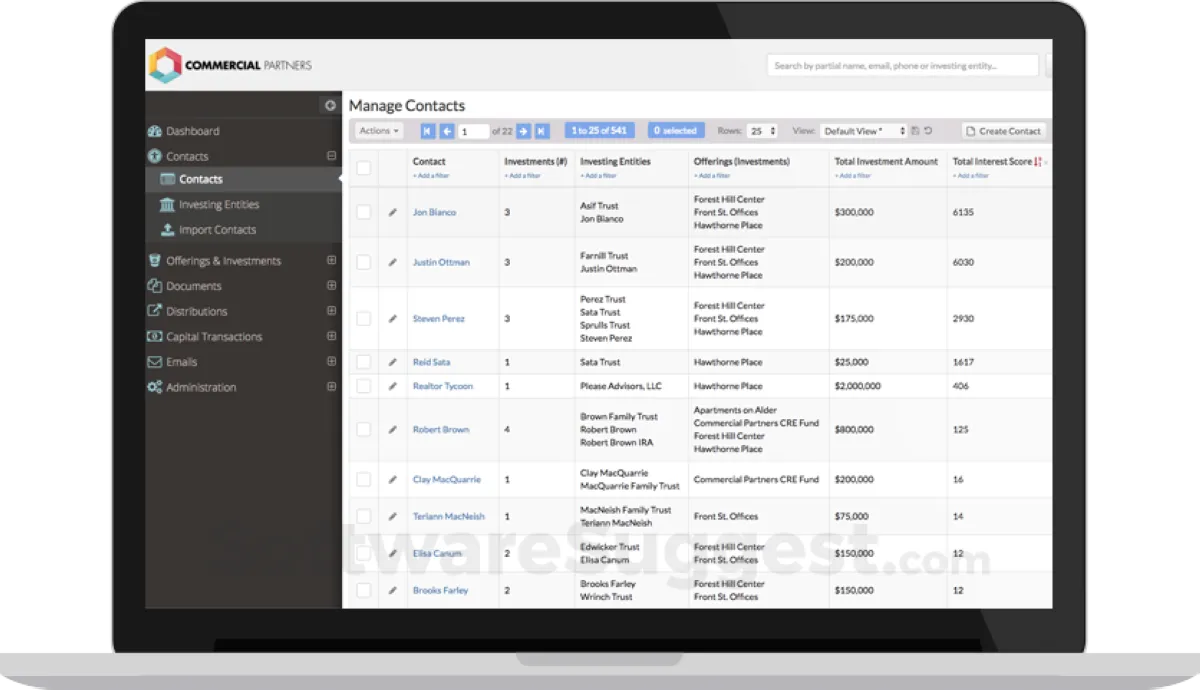
Task: Click the Documents copy icon
Action: pos(155,286)
